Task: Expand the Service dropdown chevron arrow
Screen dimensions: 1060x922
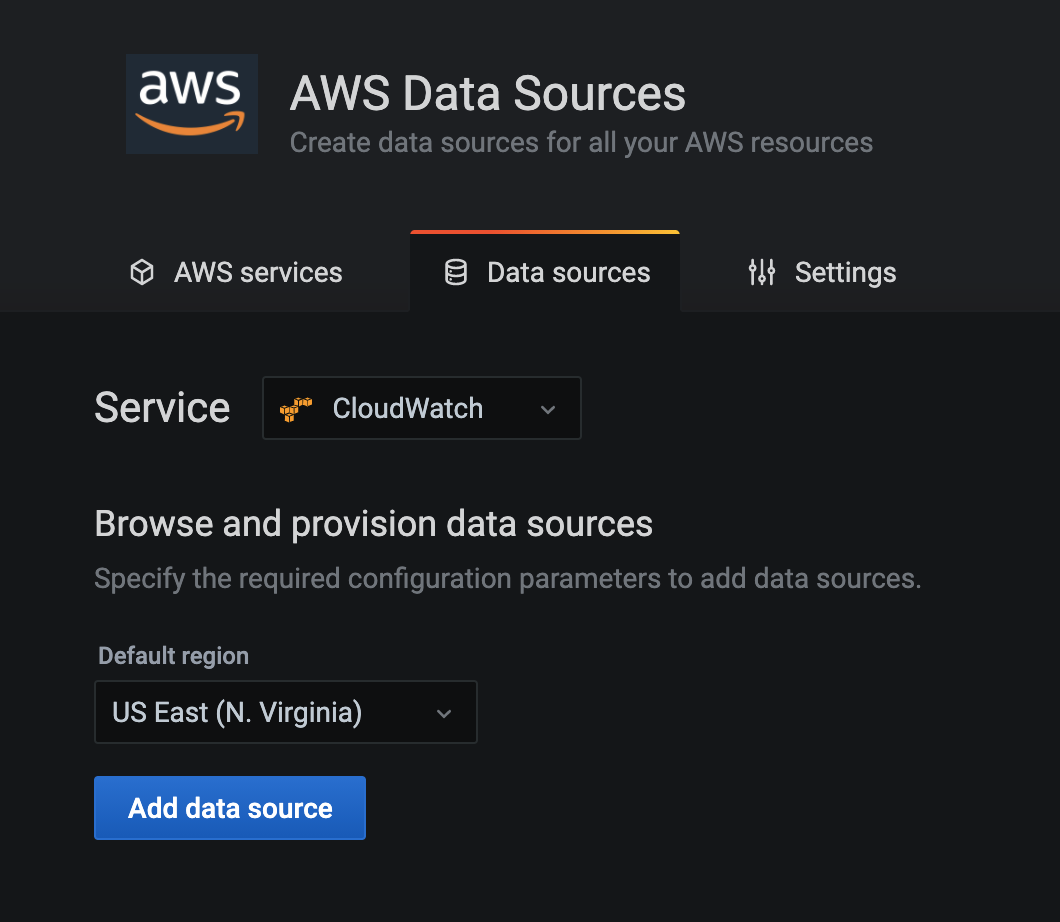Action: tap(547, 409)
